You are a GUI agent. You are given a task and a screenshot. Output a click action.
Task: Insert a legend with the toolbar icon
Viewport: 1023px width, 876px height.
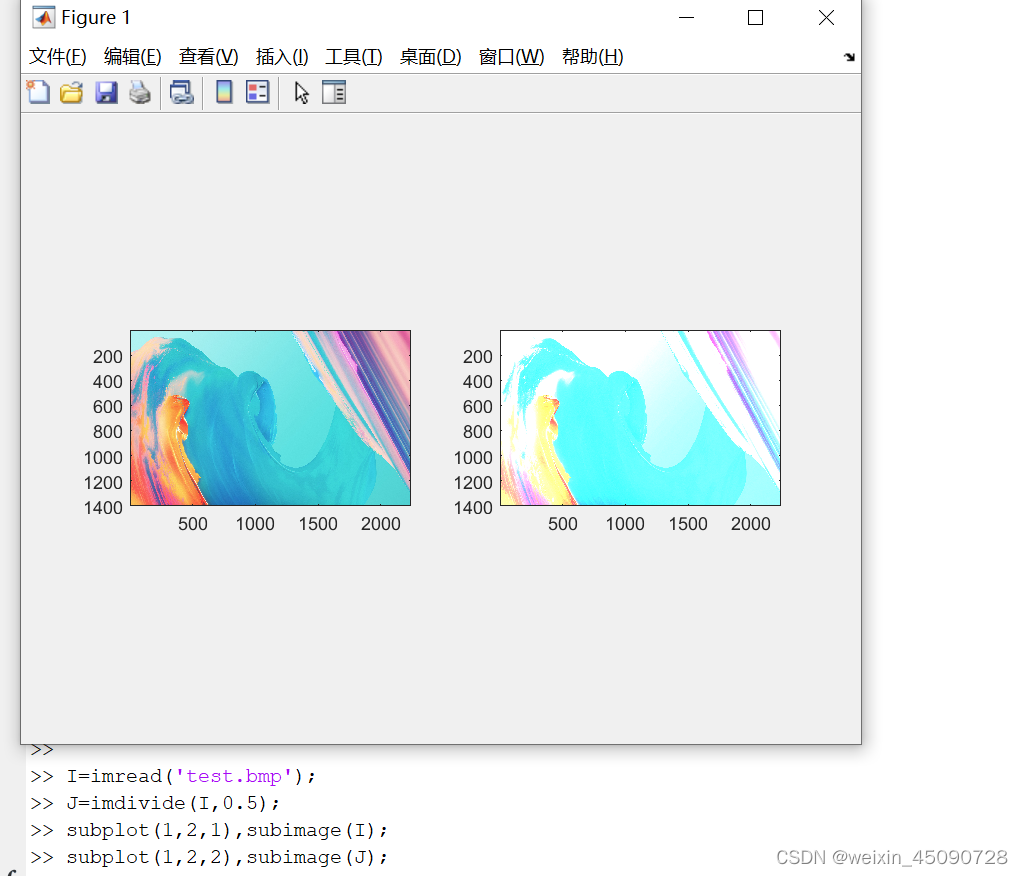[258, 93]
